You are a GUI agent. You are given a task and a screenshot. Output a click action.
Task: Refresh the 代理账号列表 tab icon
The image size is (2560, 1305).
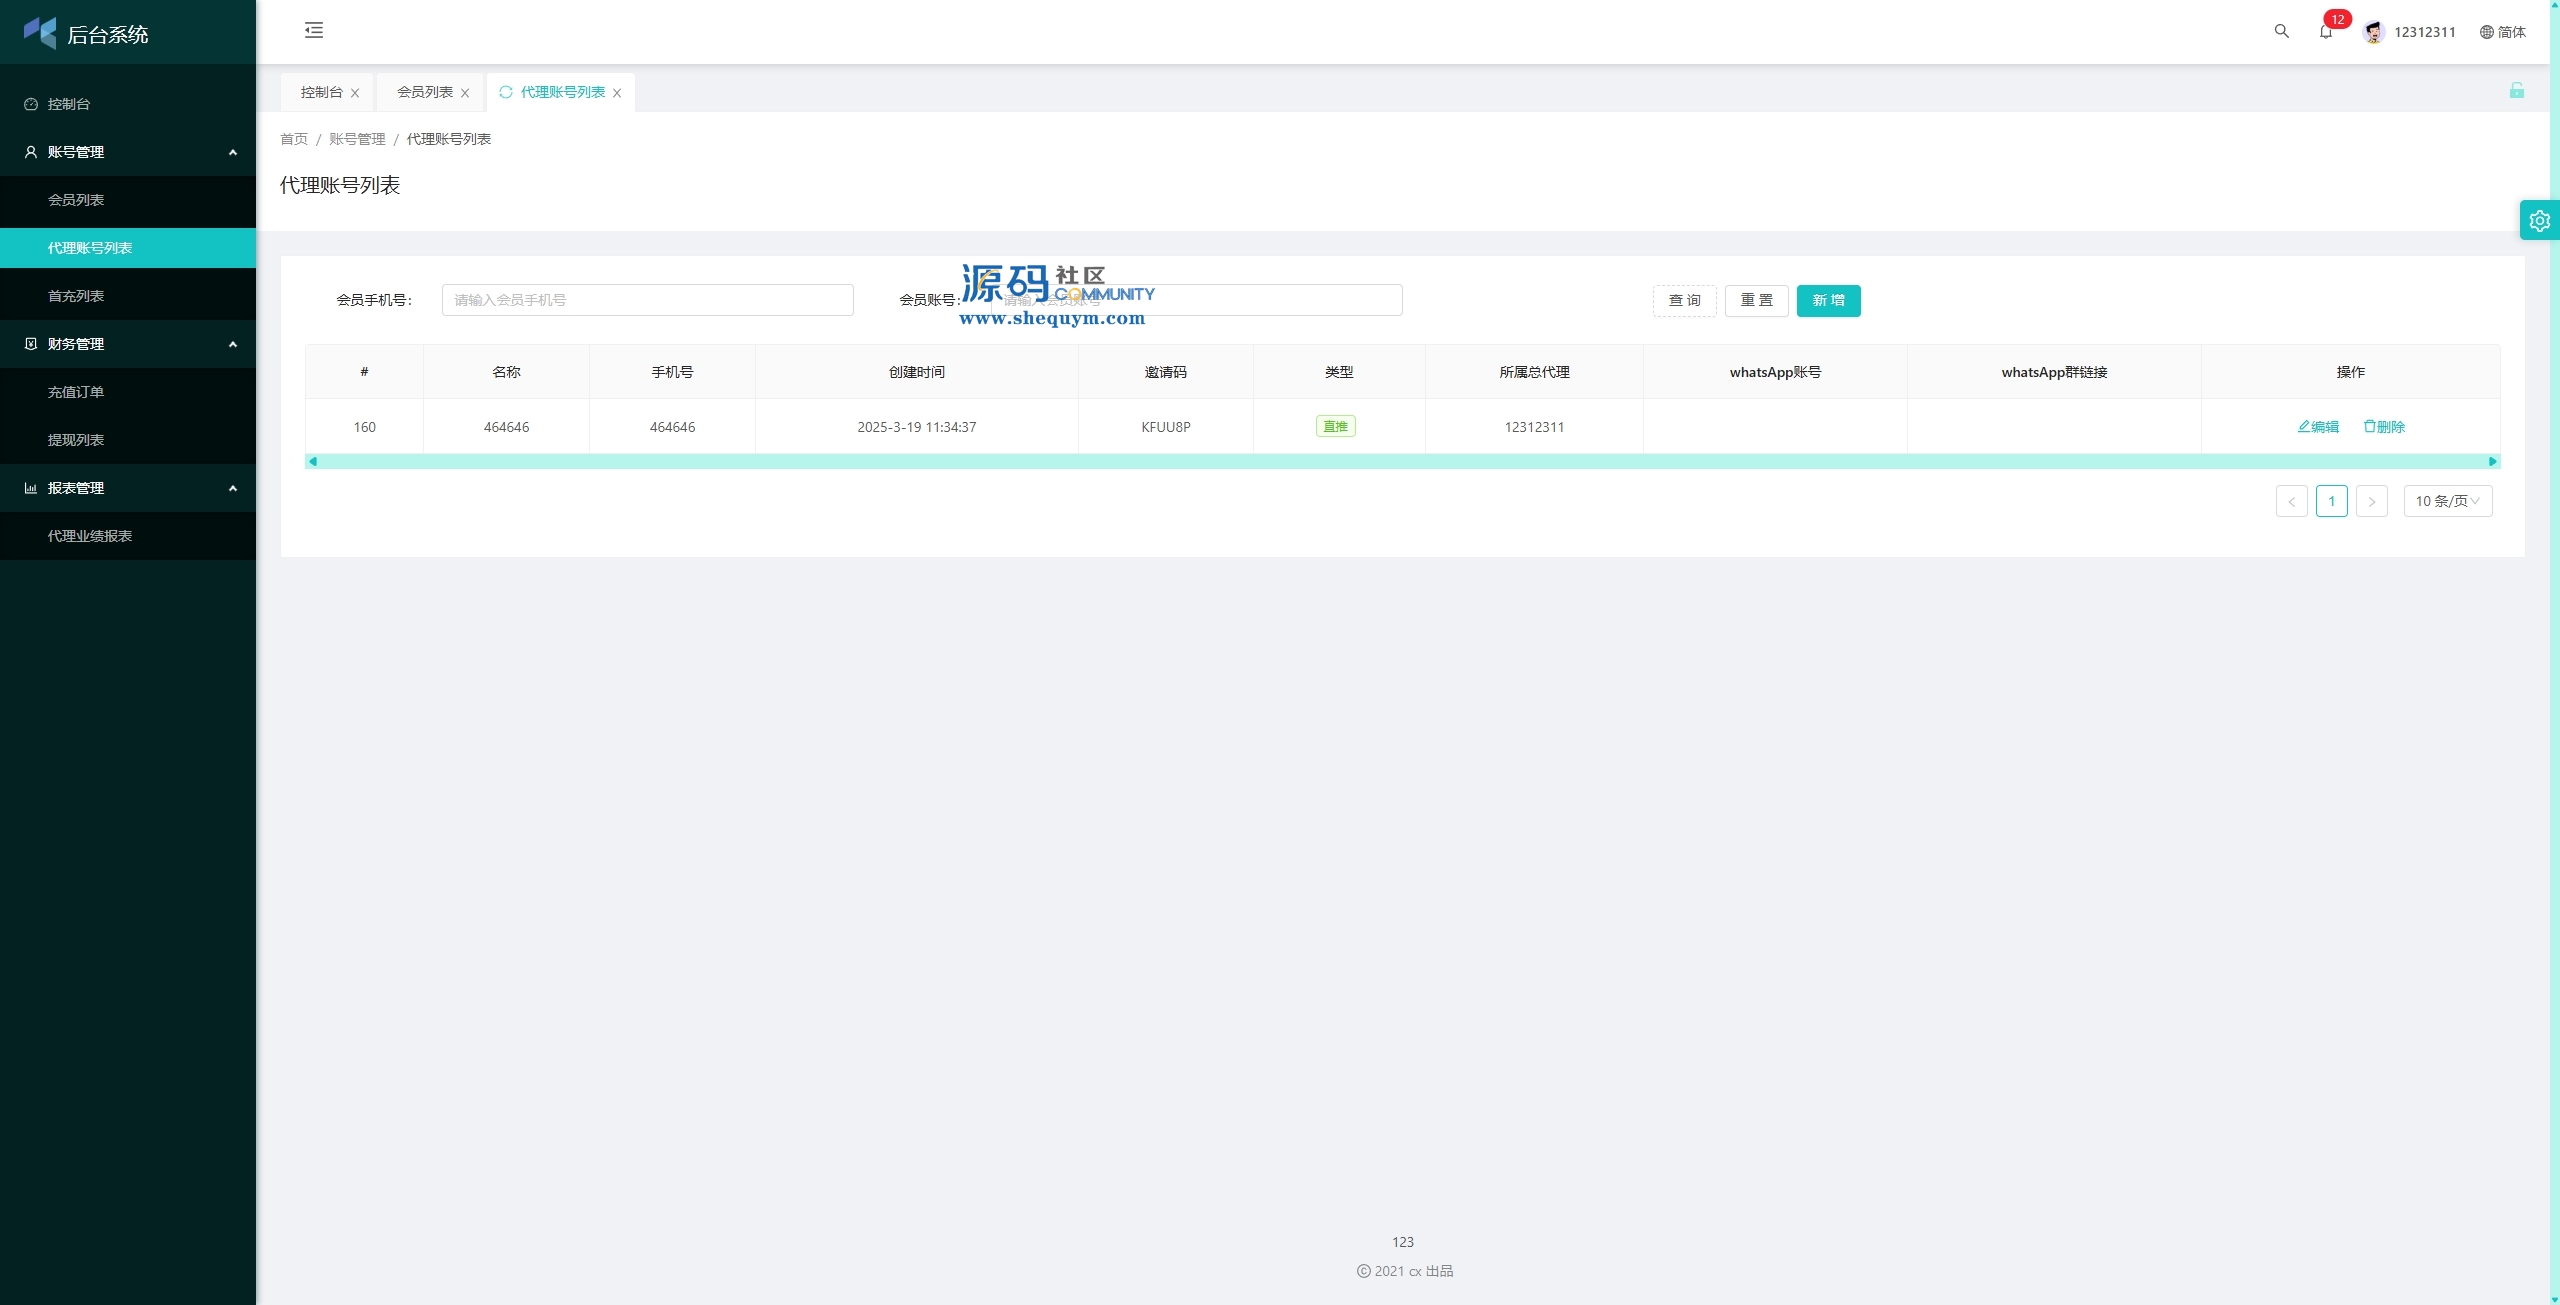pyautogui.click(x=506, y=92)
